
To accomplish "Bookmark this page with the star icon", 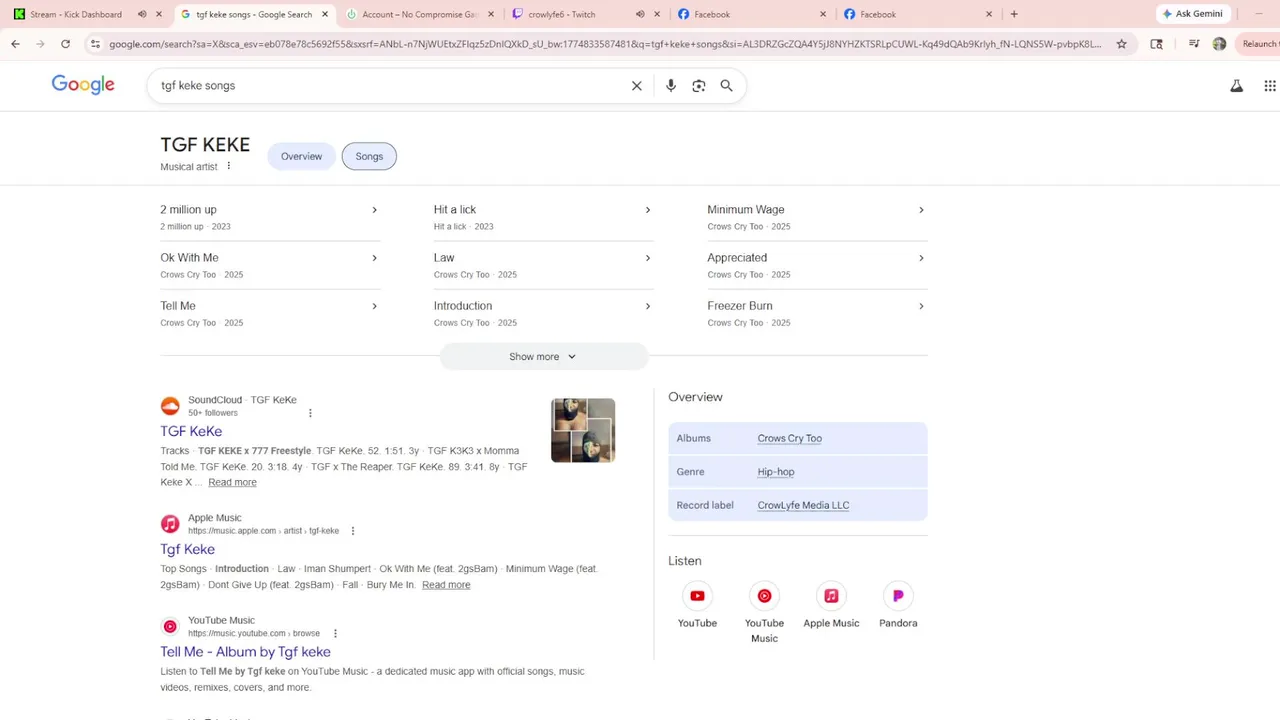I will (1122, 44).
